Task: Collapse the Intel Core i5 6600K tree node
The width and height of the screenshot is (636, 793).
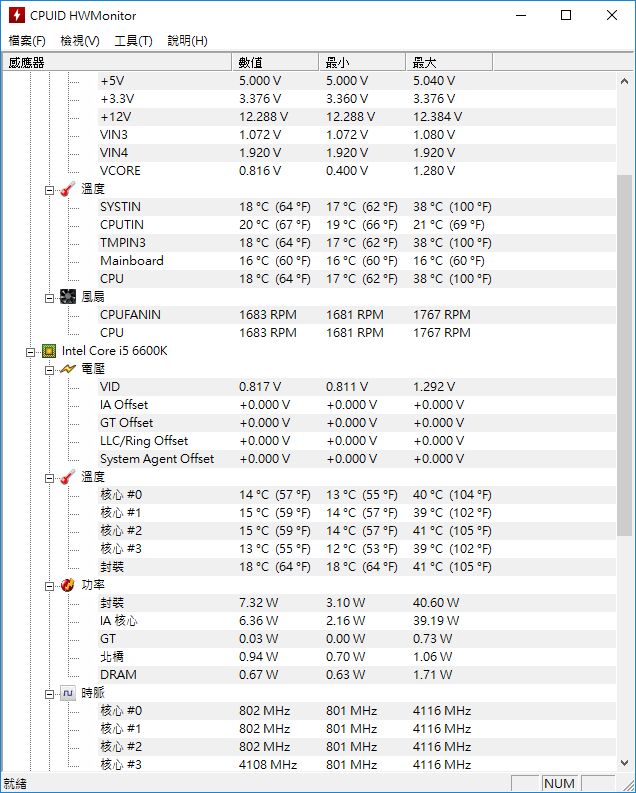Action: pyautogui.click(x=31, y=351)
